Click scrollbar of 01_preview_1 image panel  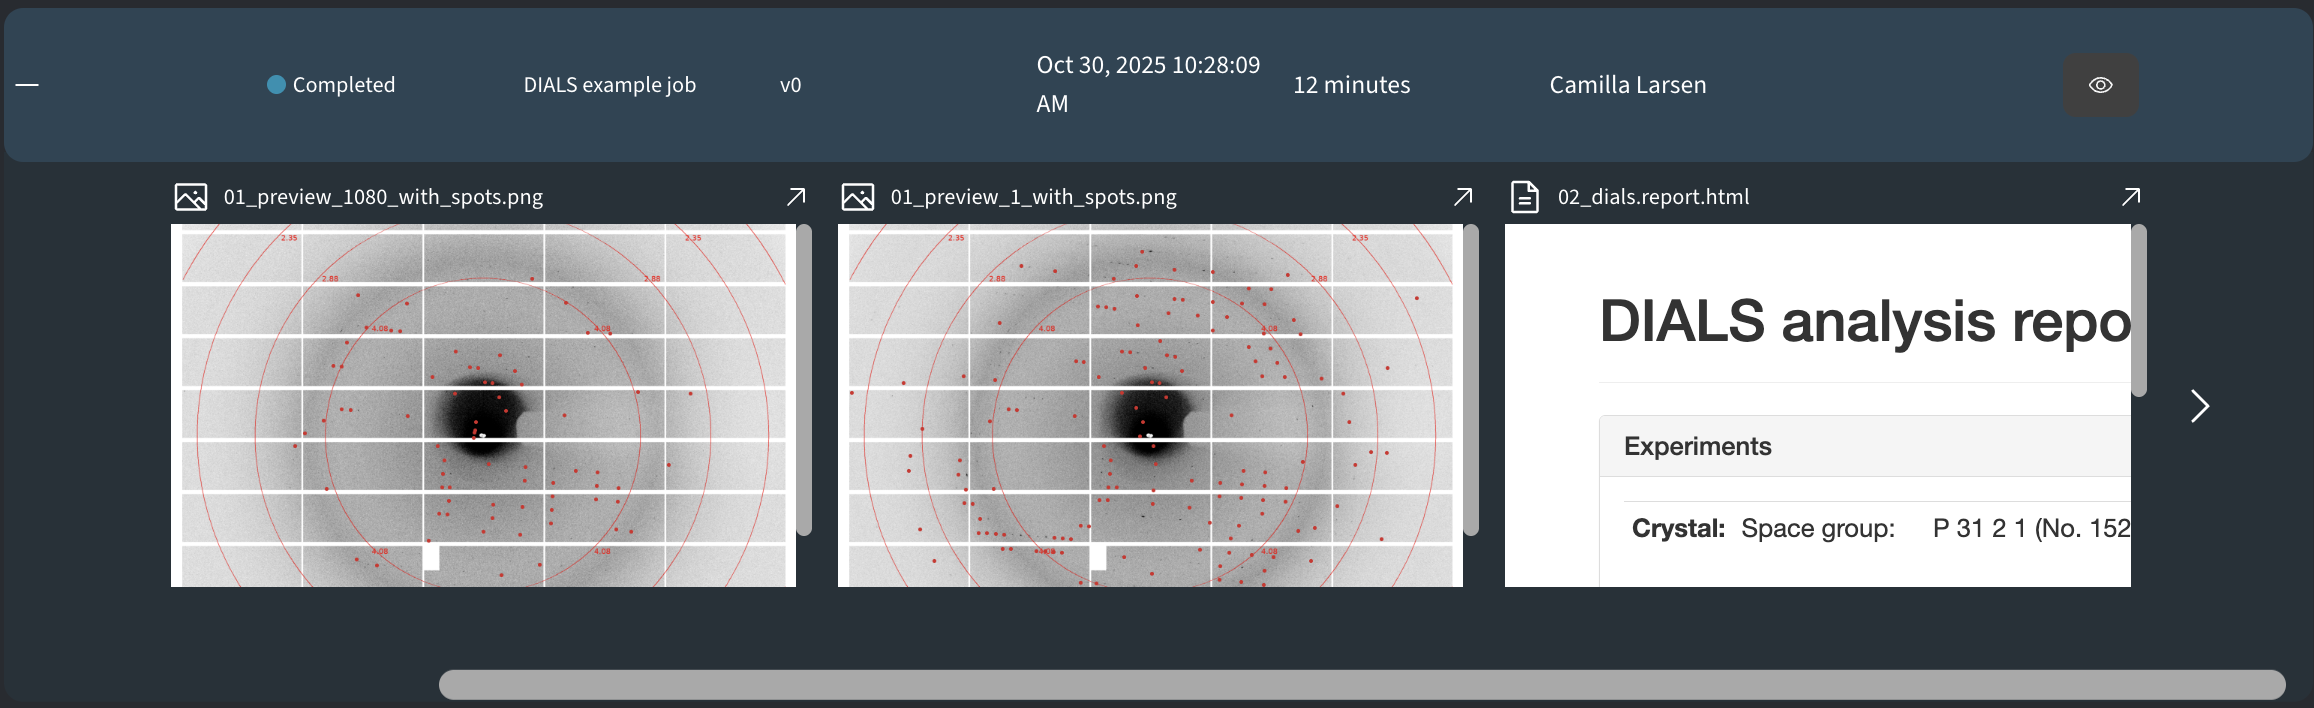click(1471, 380)
